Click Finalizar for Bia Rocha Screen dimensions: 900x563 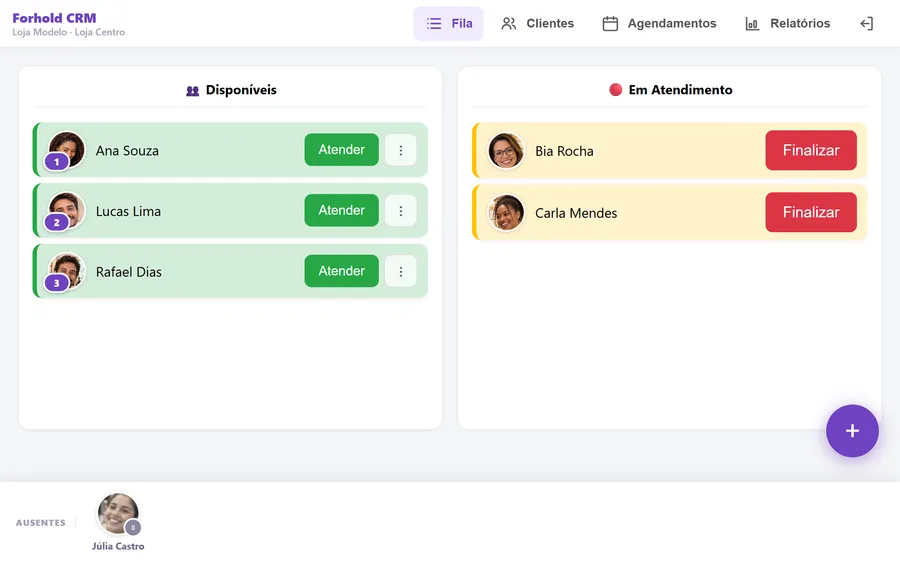pos(811,150)
